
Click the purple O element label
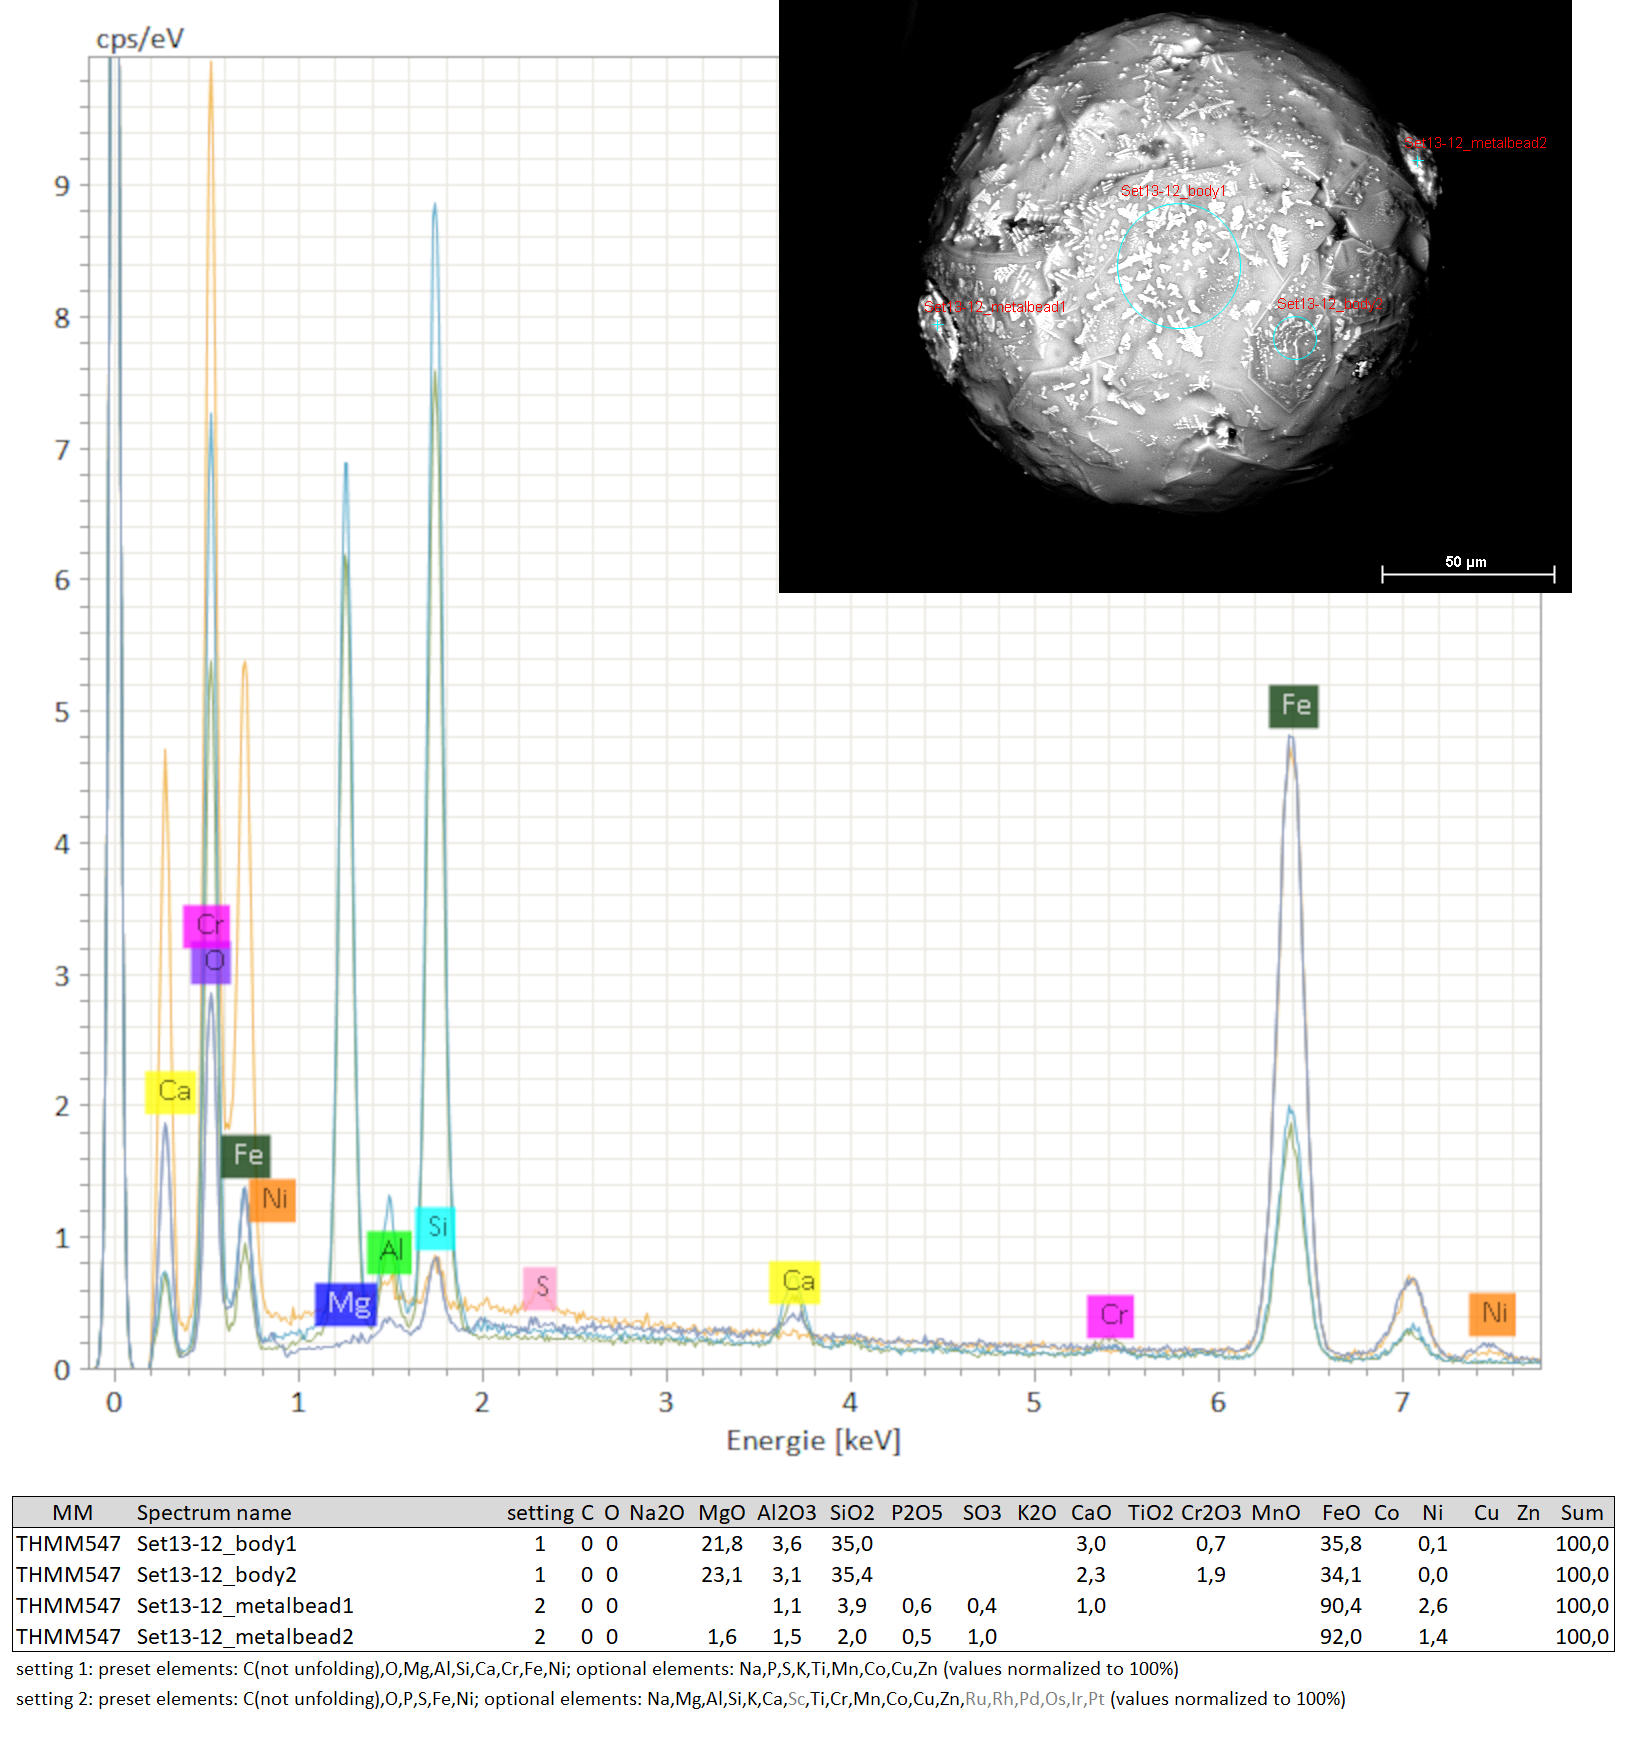click(212, 962)
